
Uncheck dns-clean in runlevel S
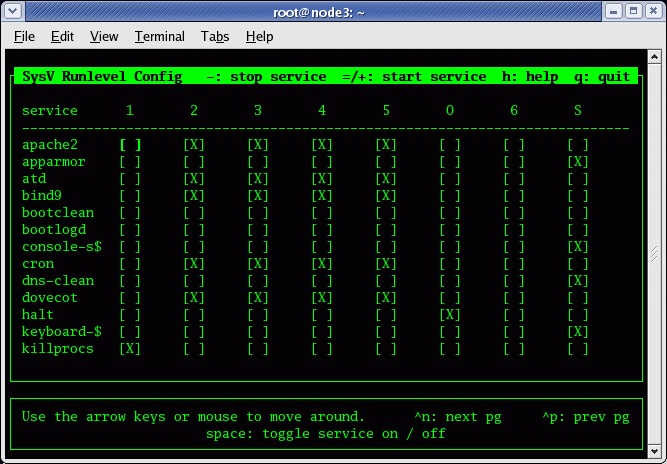tap(578, 281)
